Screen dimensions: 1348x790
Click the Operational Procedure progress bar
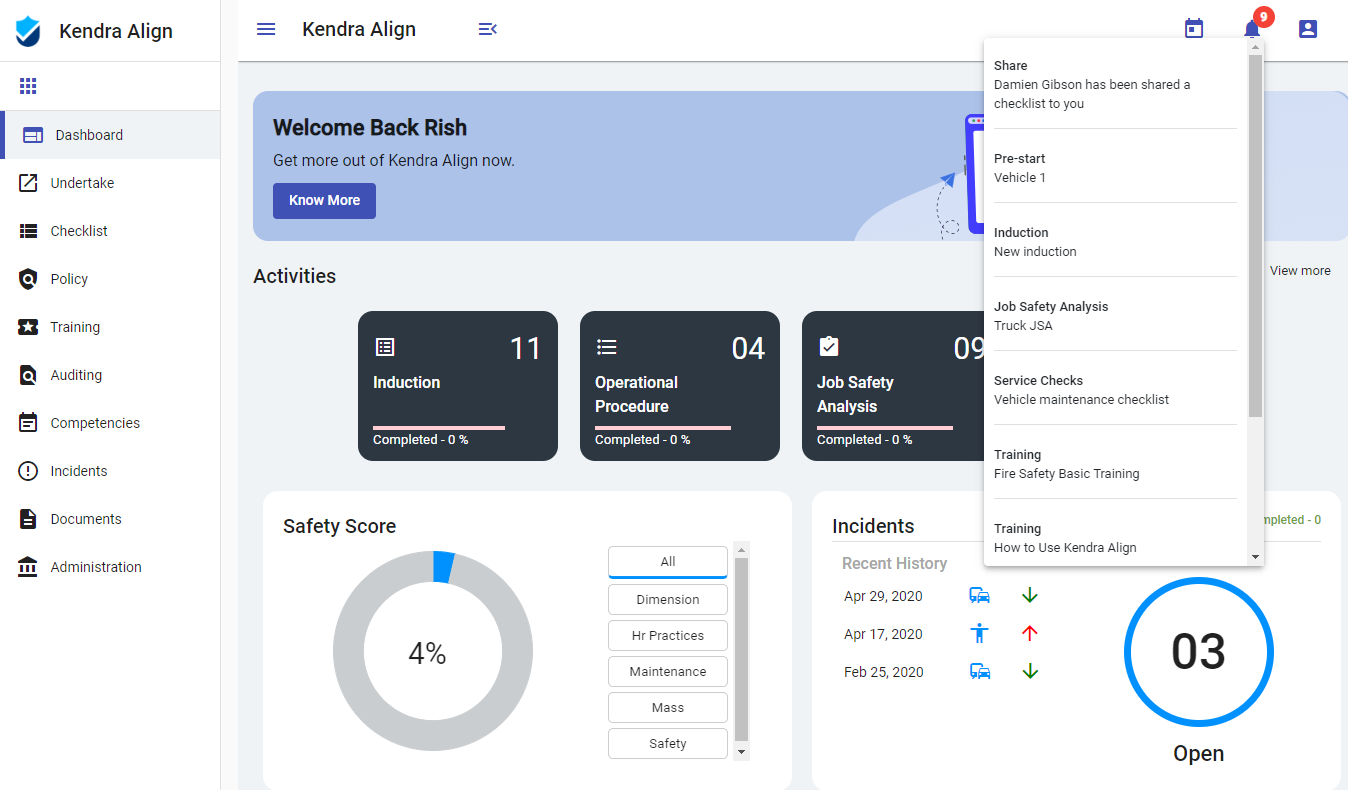tap(663, 428)
